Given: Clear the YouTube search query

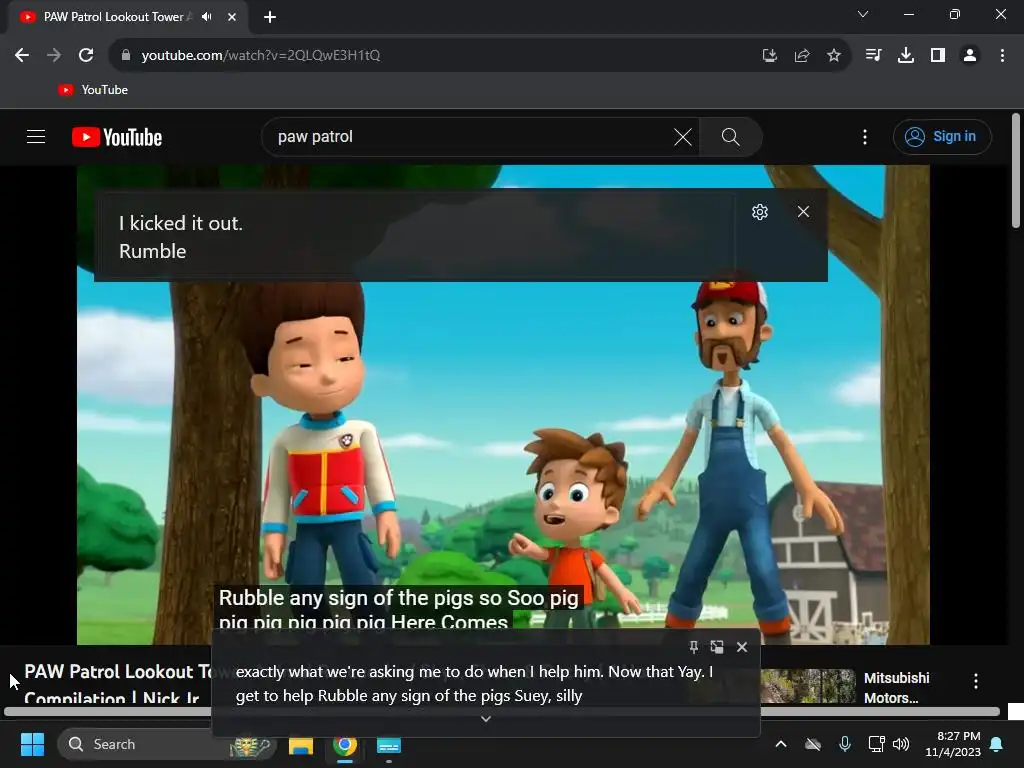Looking at the screenshot, I should coord(683,137).
